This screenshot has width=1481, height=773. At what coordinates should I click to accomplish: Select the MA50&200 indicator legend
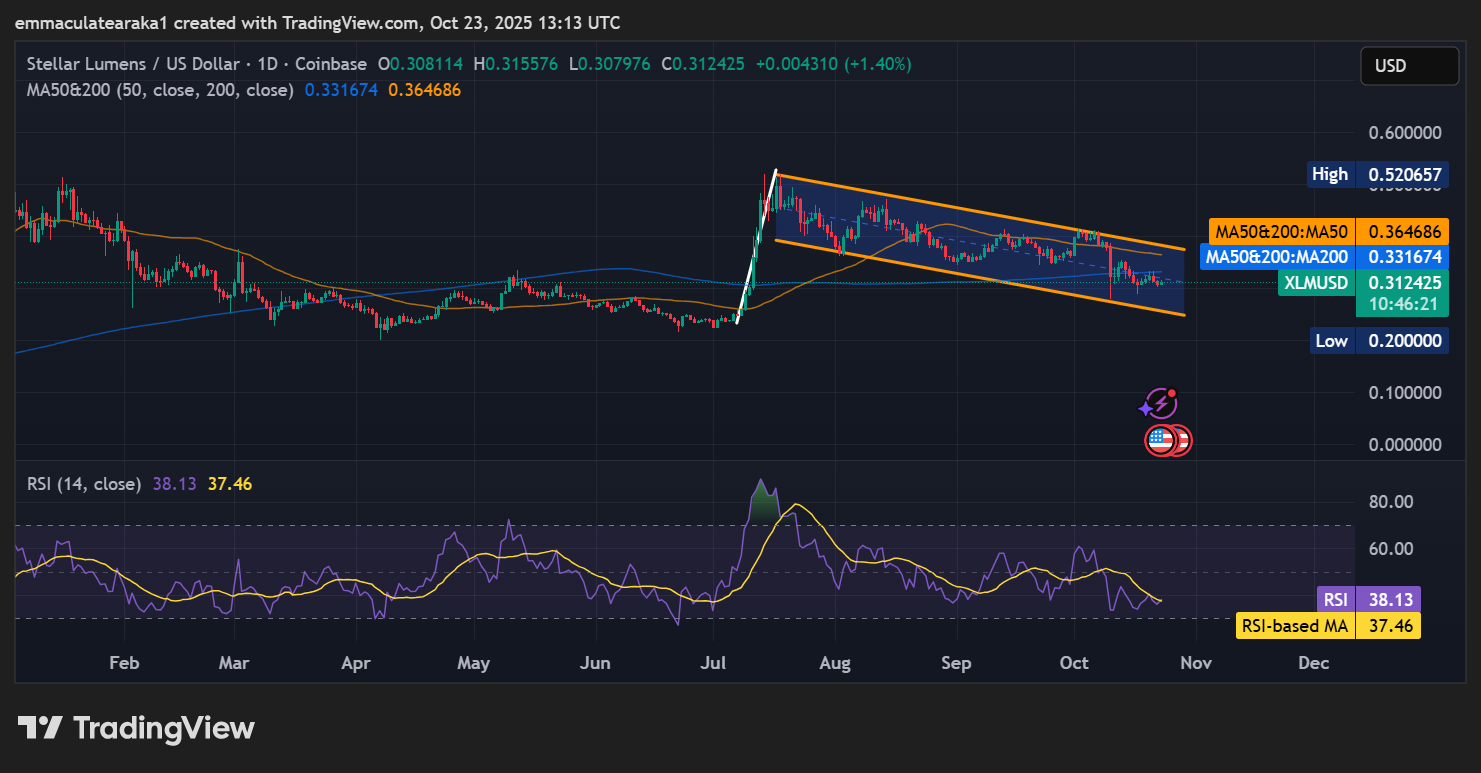coord(160,90)
